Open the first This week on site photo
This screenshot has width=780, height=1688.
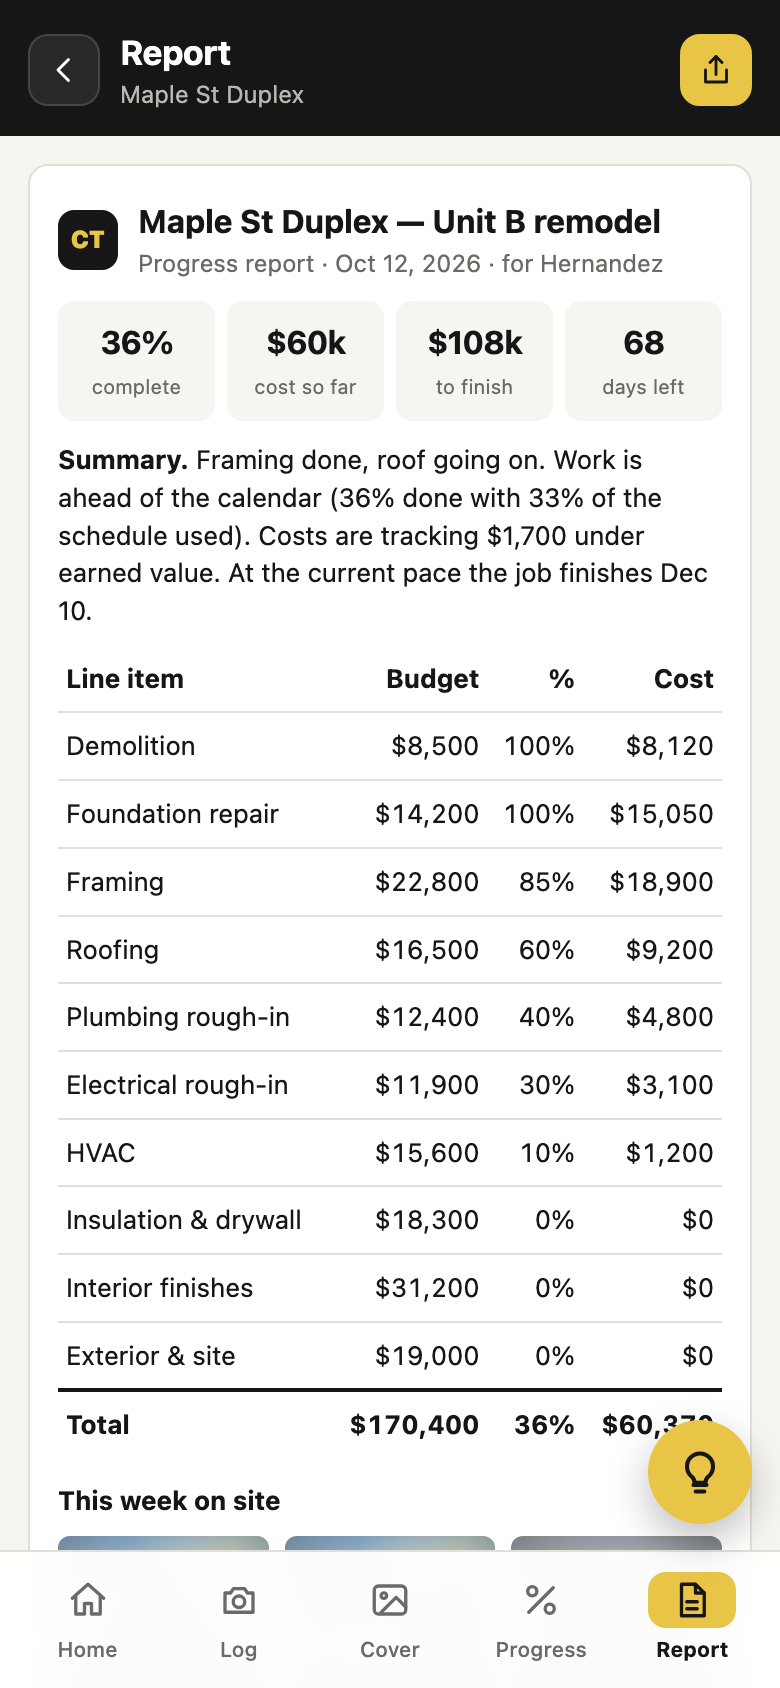click(164, 1543)
